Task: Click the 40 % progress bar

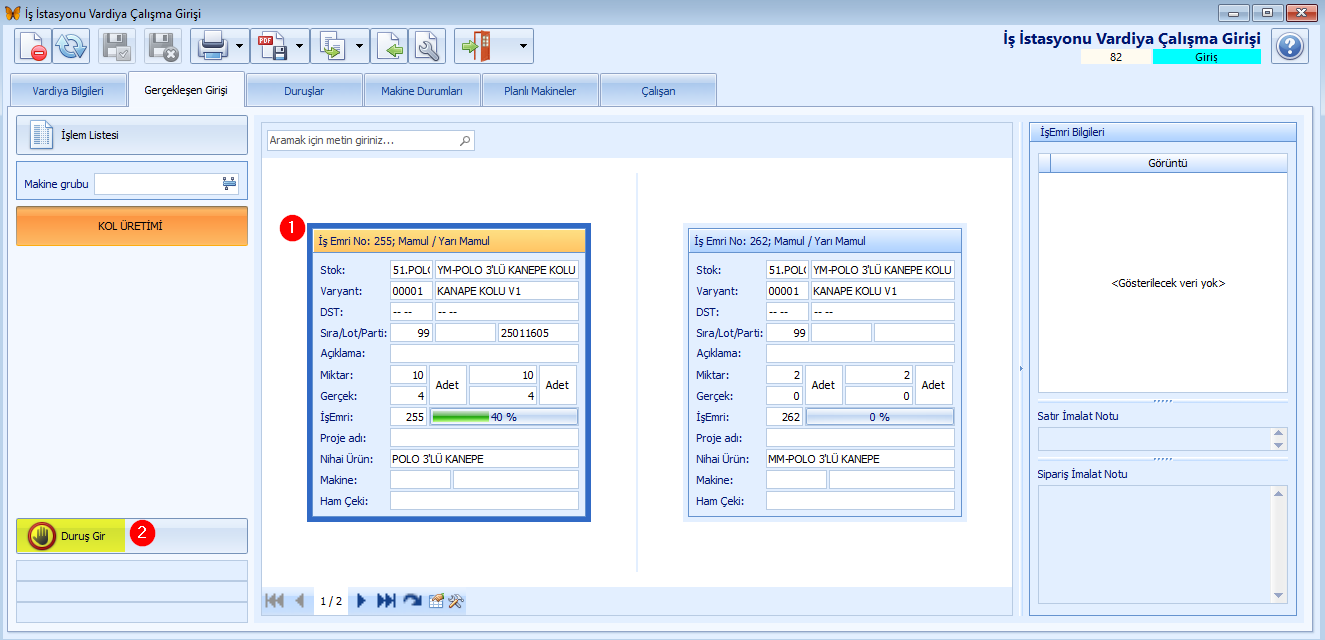Action: click(504, 417)
